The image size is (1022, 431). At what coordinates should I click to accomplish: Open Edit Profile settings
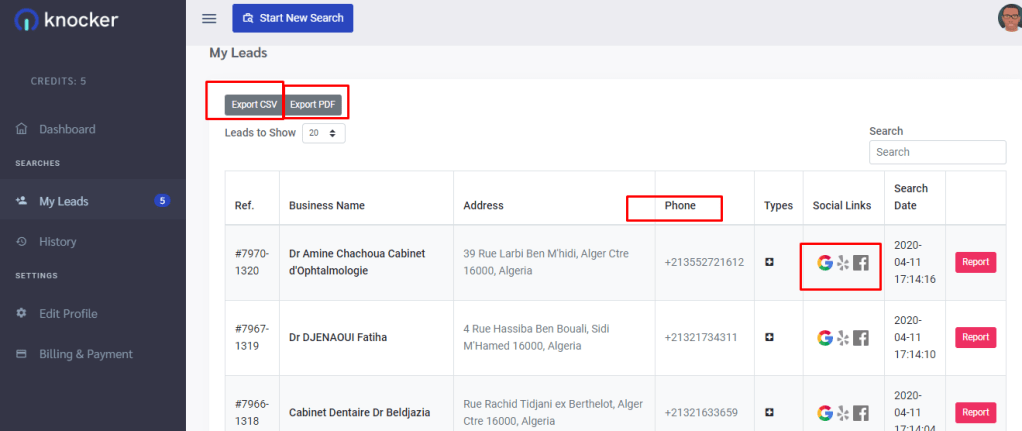coord(68,314)
